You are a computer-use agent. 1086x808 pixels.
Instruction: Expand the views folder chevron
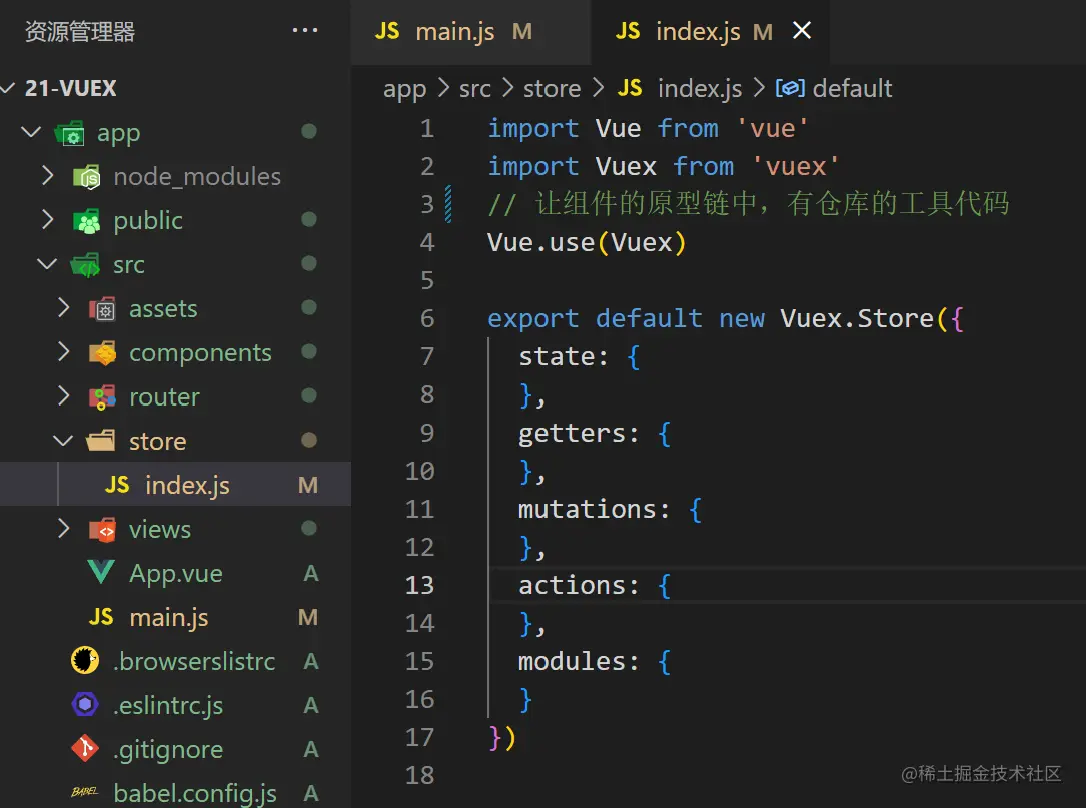(63, 529)
